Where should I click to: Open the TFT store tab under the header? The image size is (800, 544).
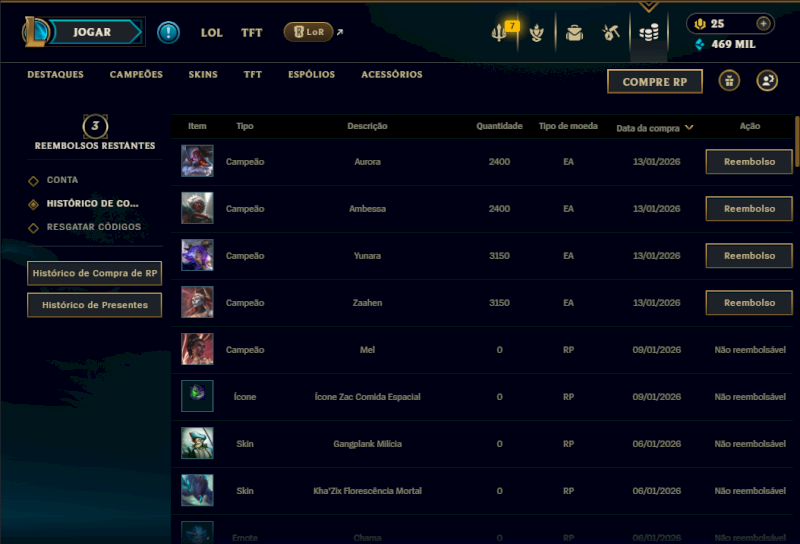pyautogui.click(x=253, y=75)
